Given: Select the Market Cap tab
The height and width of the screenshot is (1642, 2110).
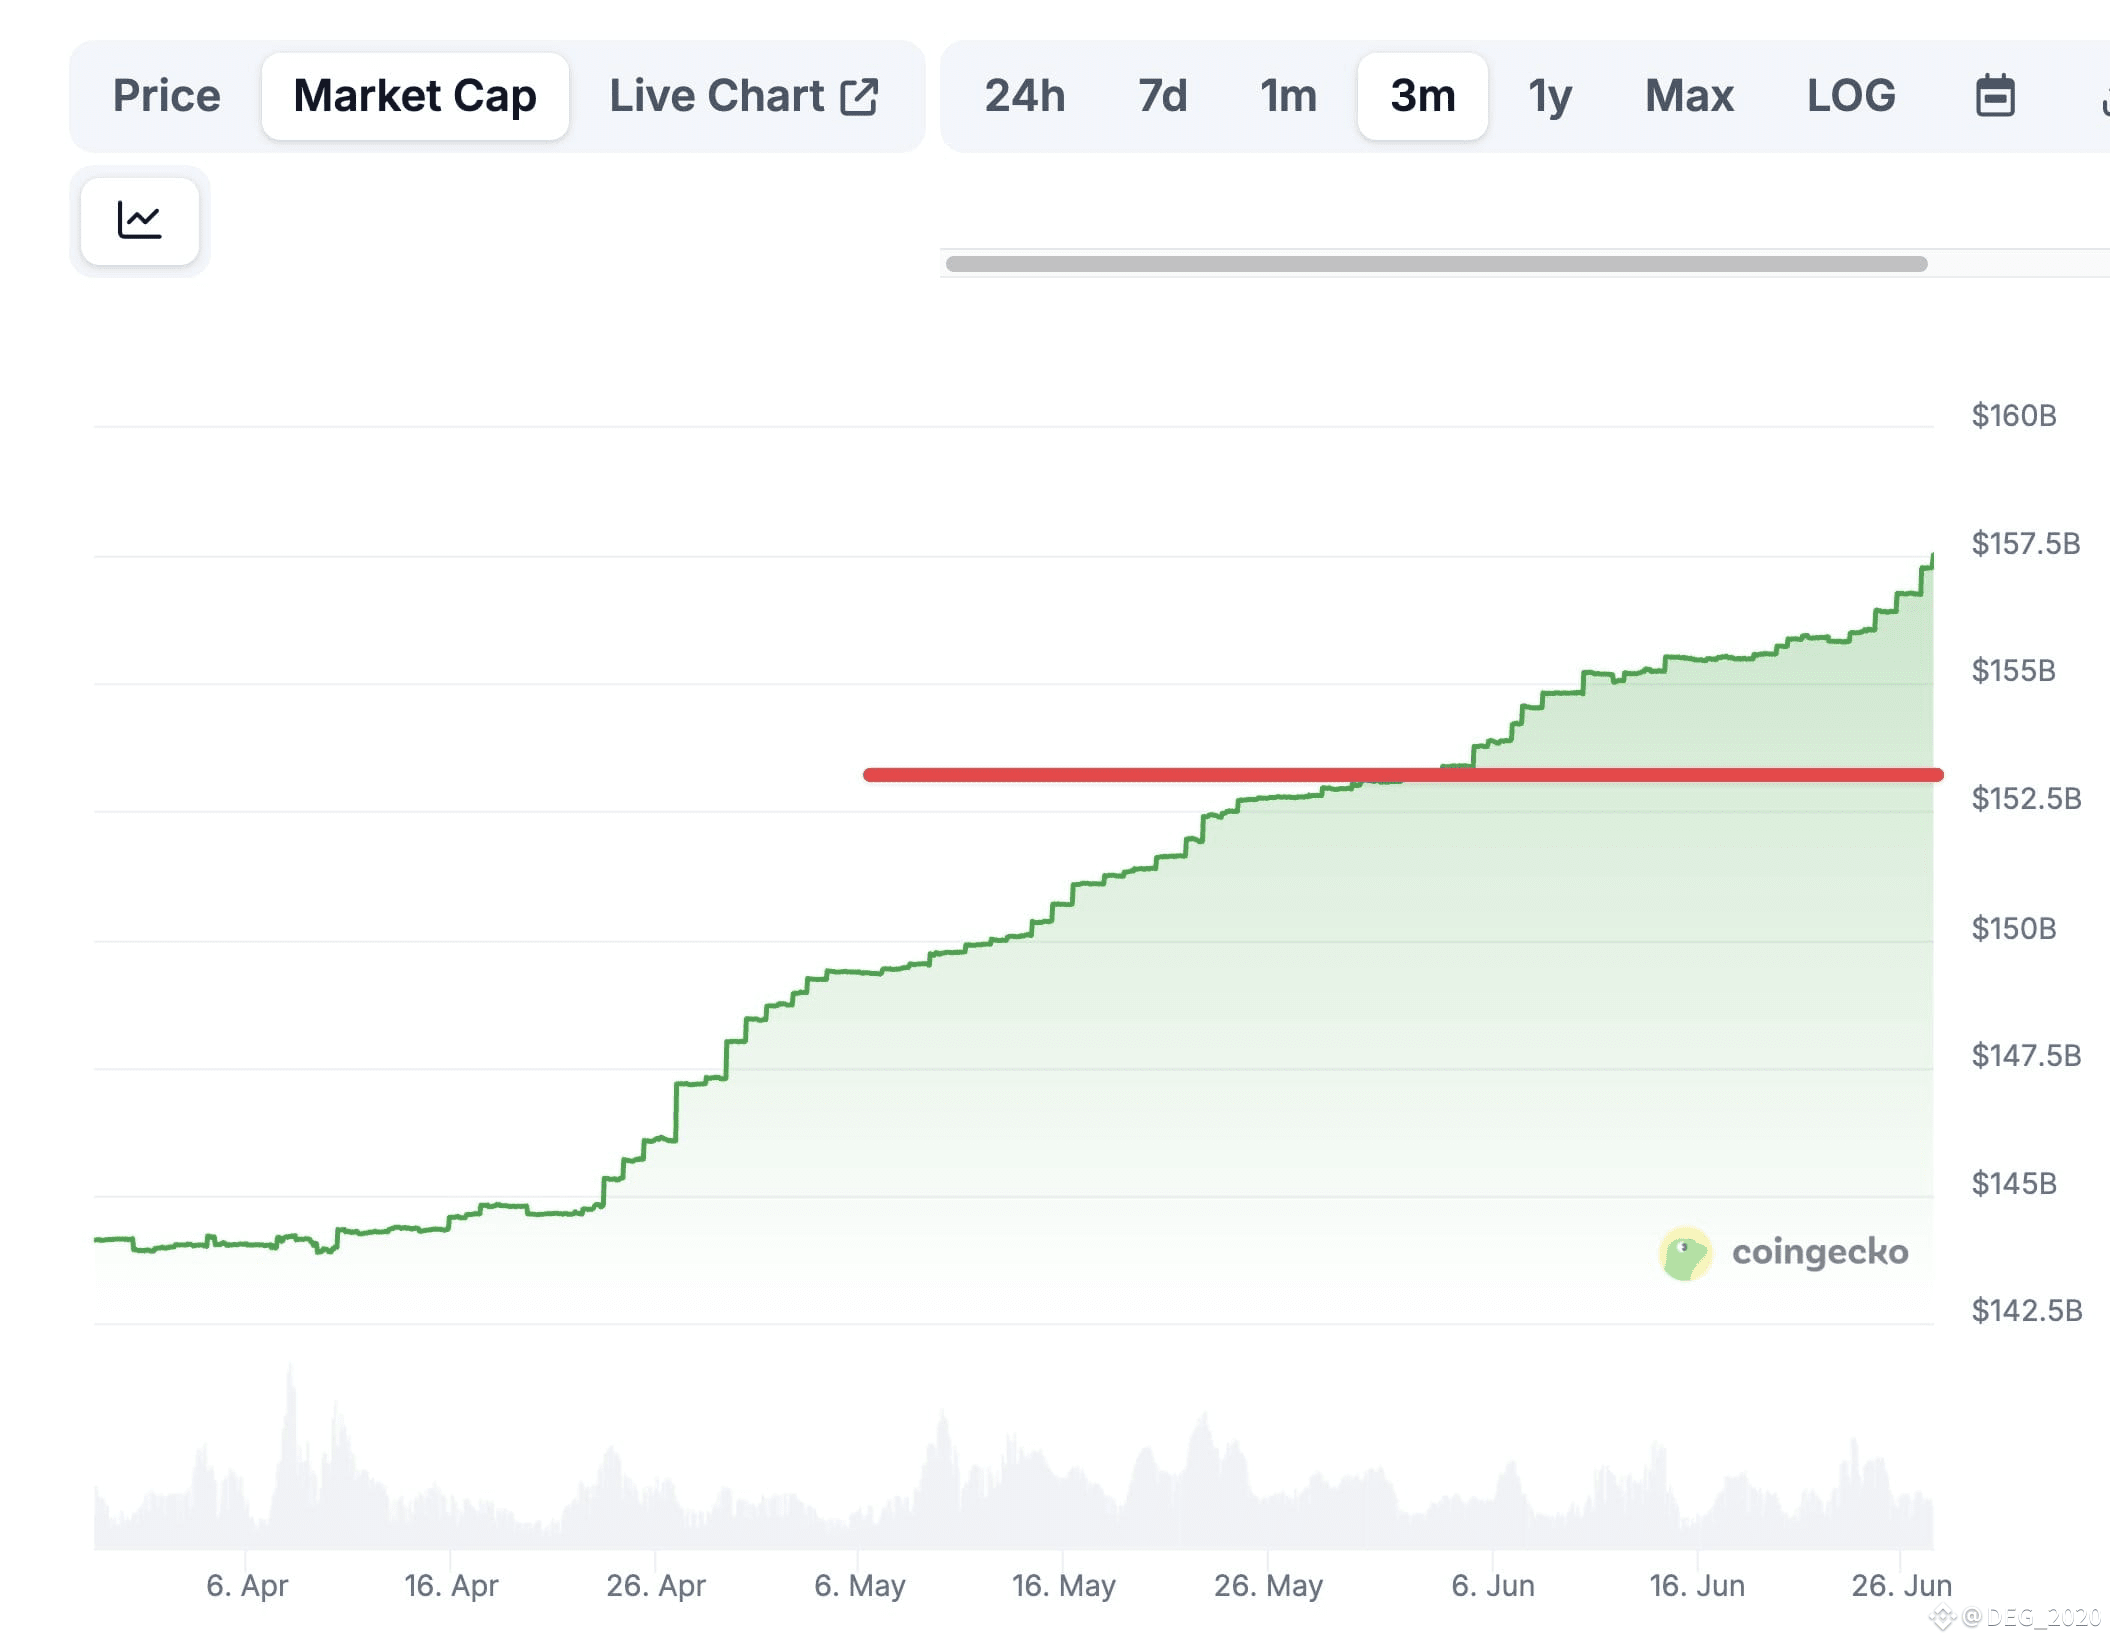Looking at the screenshot, I should (415, 96).
